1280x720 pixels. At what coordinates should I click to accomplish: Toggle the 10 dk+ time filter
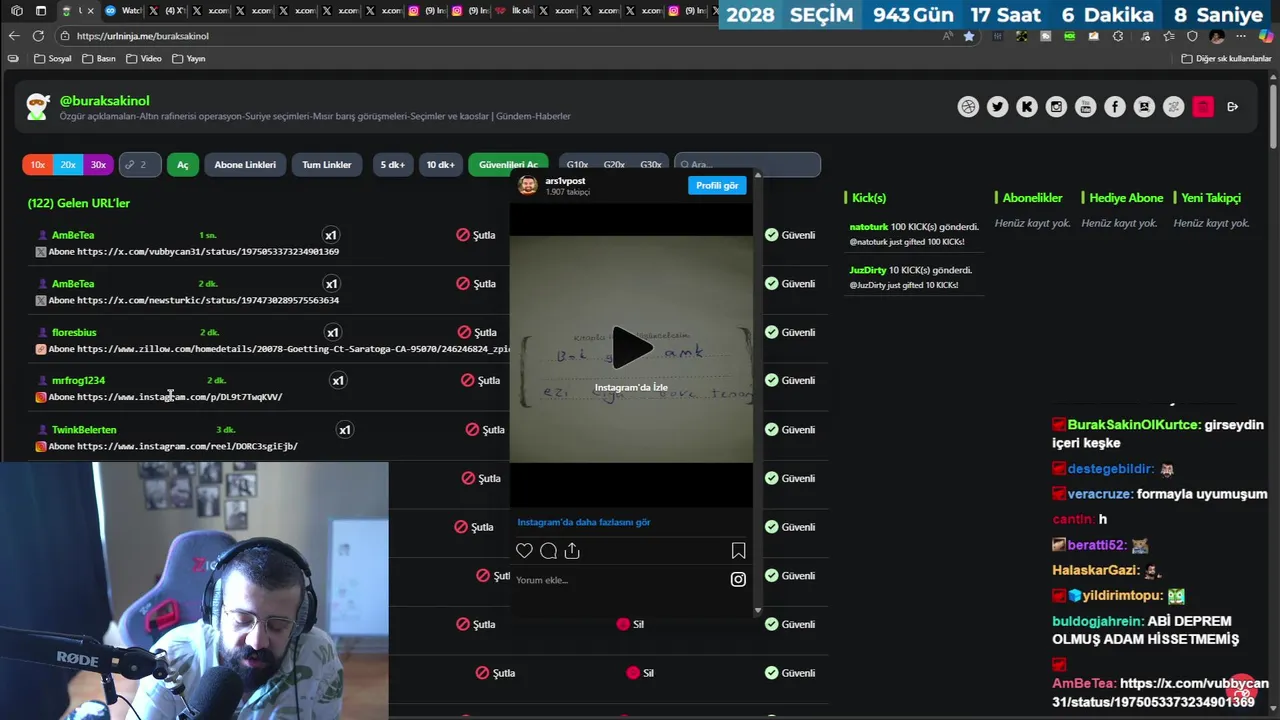click(x=440, y=165)
